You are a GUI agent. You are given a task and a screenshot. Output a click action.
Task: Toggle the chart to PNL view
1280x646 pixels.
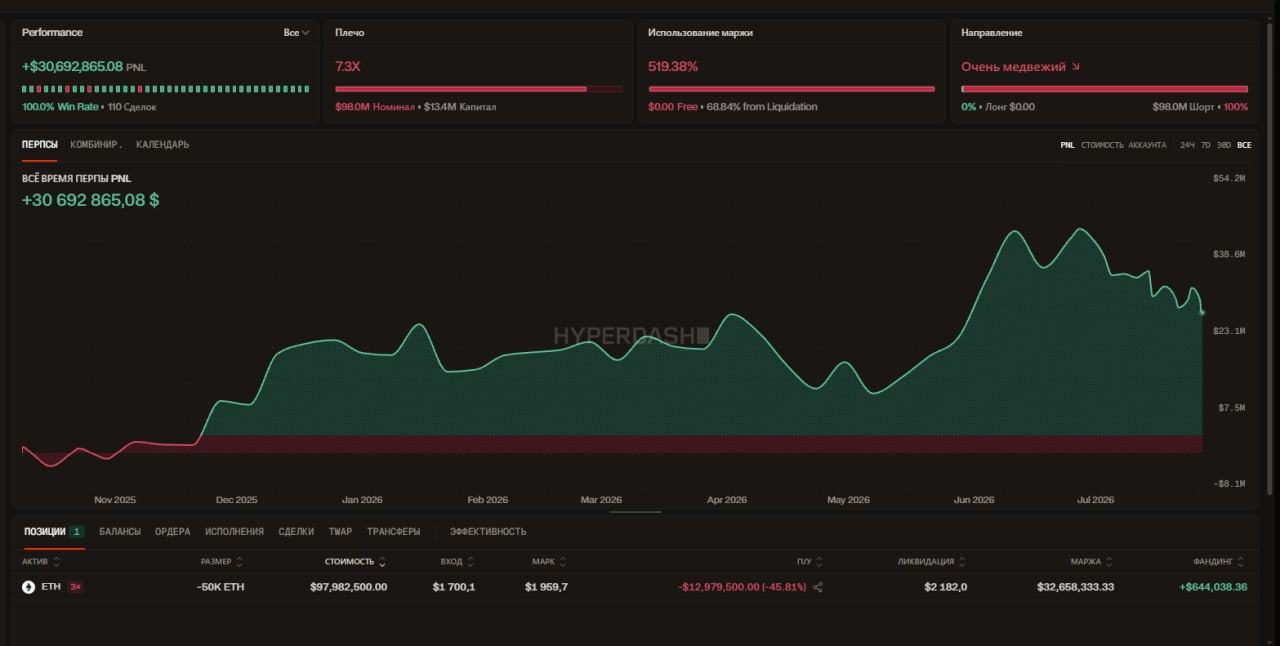(x=1067, y=145)
